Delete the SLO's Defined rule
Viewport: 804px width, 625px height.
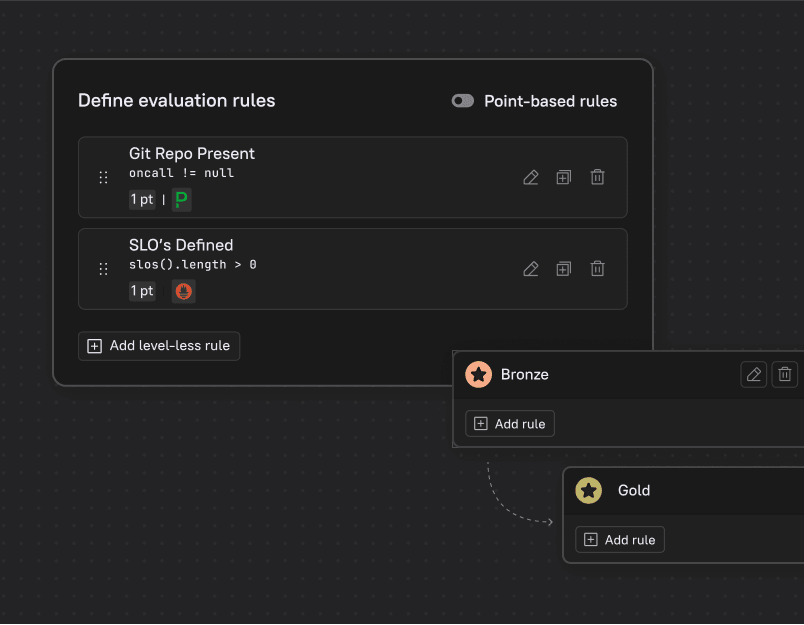pos(597,269)
